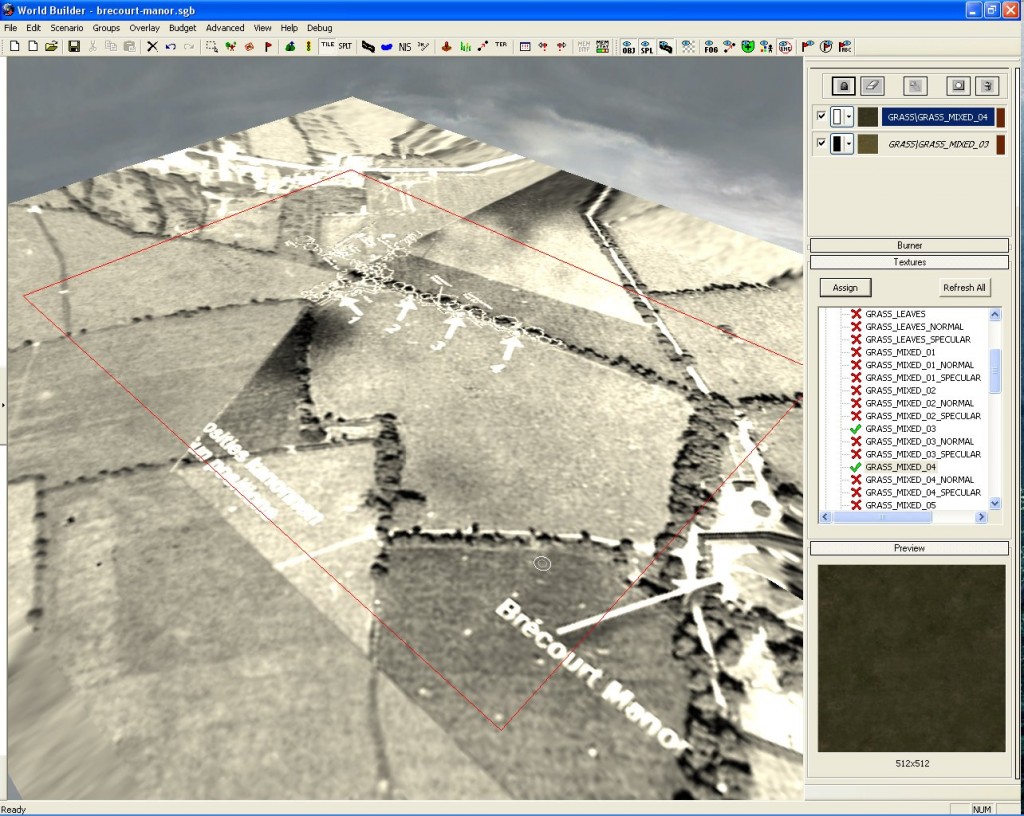Uncheck the GRASS_MIXED_03 layer checkbox

[x=822, y=144]
